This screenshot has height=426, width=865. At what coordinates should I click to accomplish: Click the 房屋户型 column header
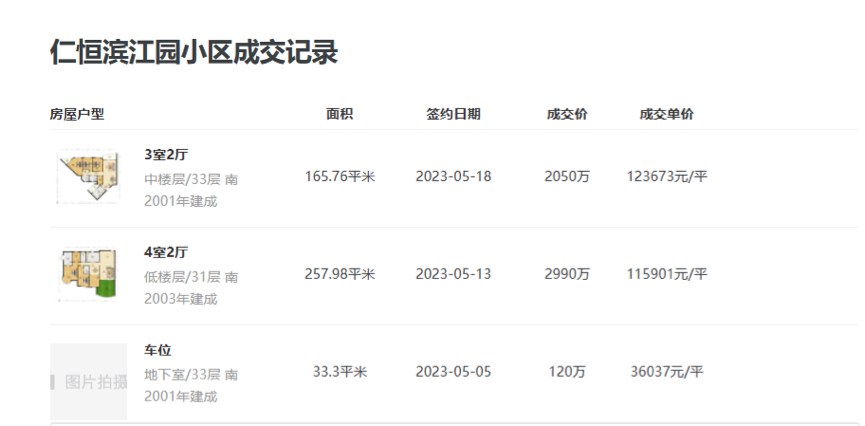(77, 114)
